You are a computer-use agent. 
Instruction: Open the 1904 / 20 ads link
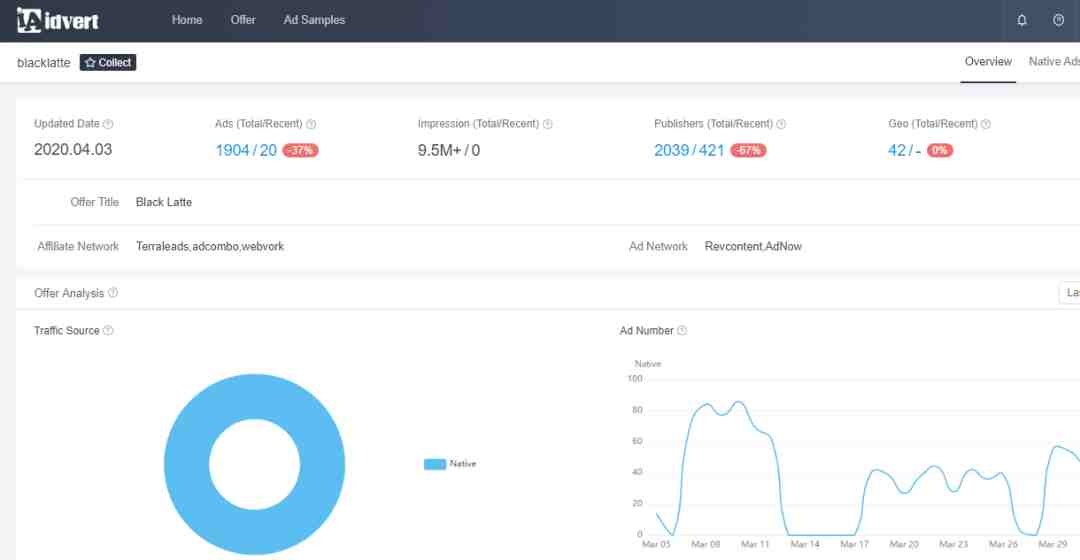click(x=246, y=150)
